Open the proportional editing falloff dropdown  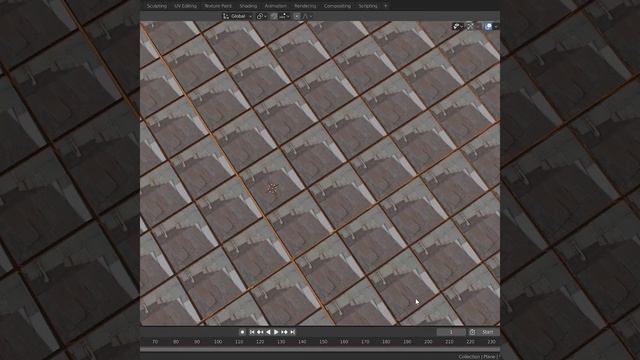point(308,16)
